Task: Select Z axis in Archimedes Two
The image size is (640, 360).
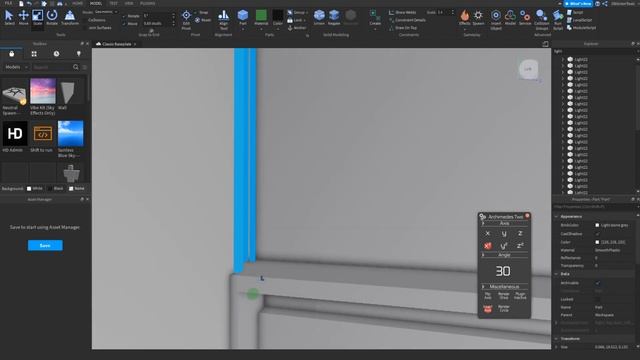Action: pyautogui.click(x=520, y=233)
